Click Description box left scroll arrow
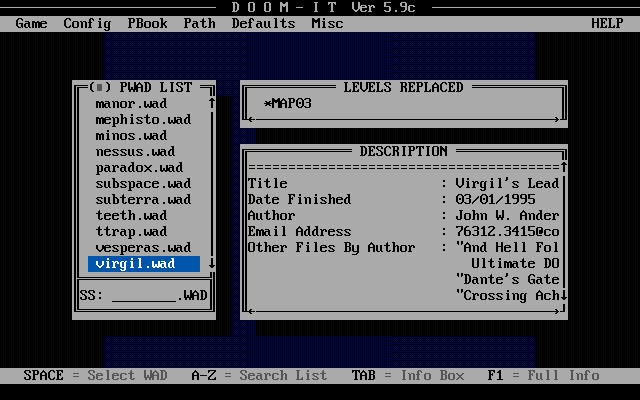Screen dimensions: 640x400 (251, 311)
